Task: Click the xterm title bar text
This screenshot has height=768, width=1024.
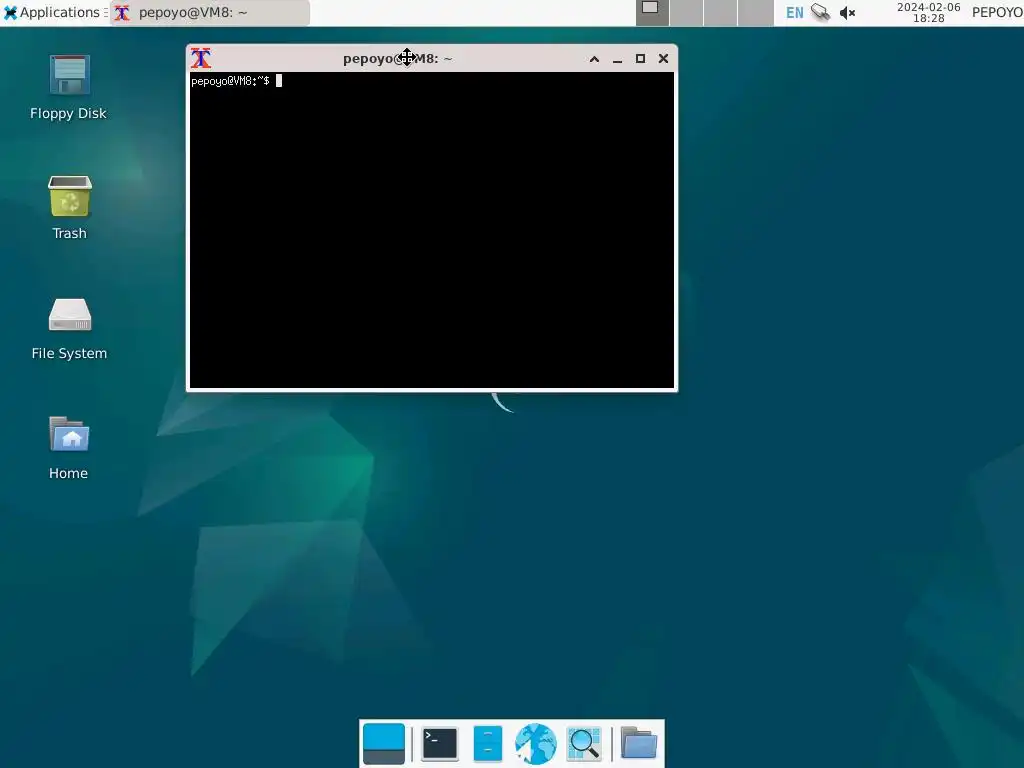Action: [x=397, y=59]
